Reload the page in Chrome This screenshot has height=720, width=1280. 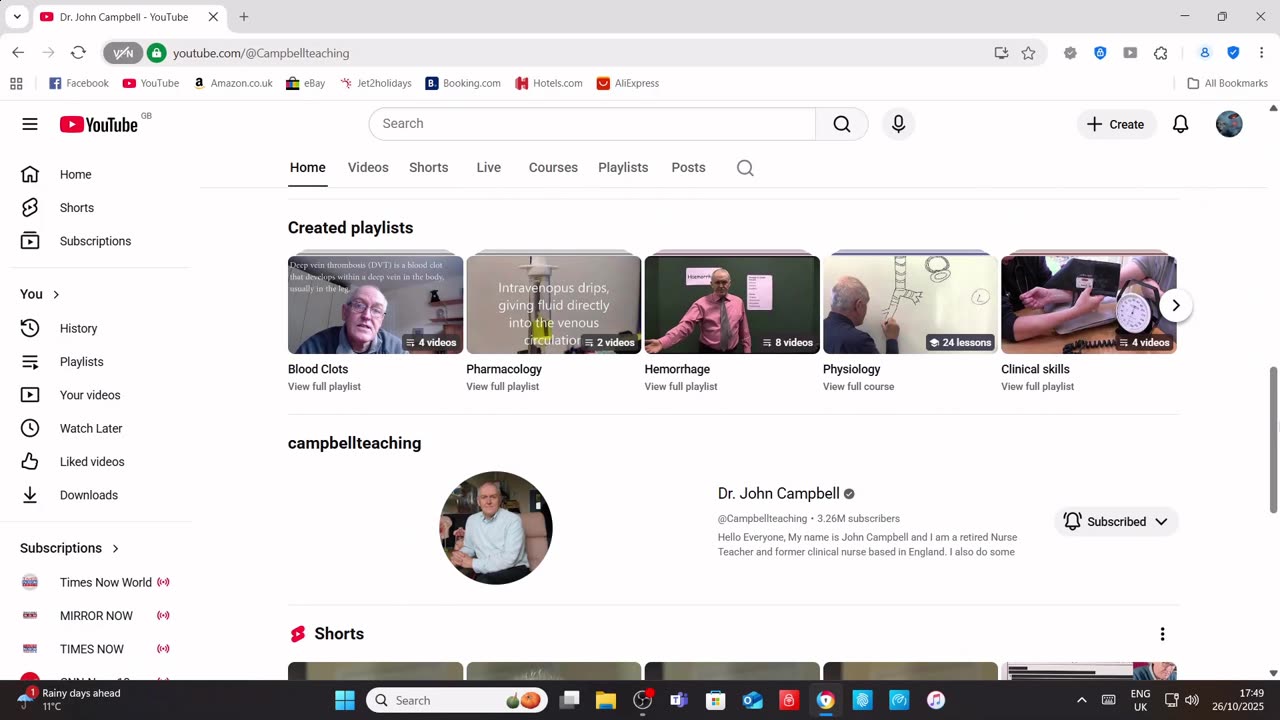[x=78, y=53]
